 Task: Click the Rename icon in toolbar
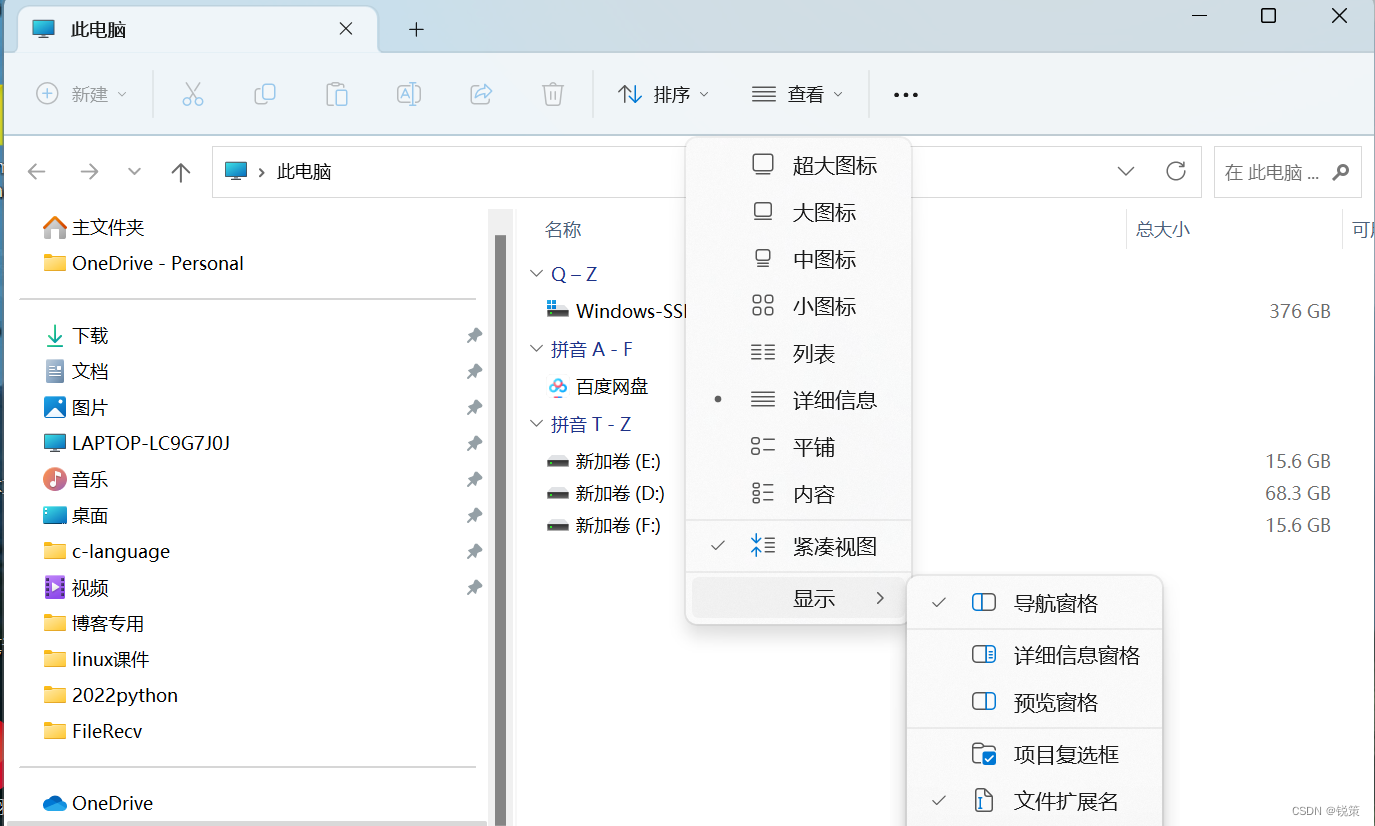[408, 94]
